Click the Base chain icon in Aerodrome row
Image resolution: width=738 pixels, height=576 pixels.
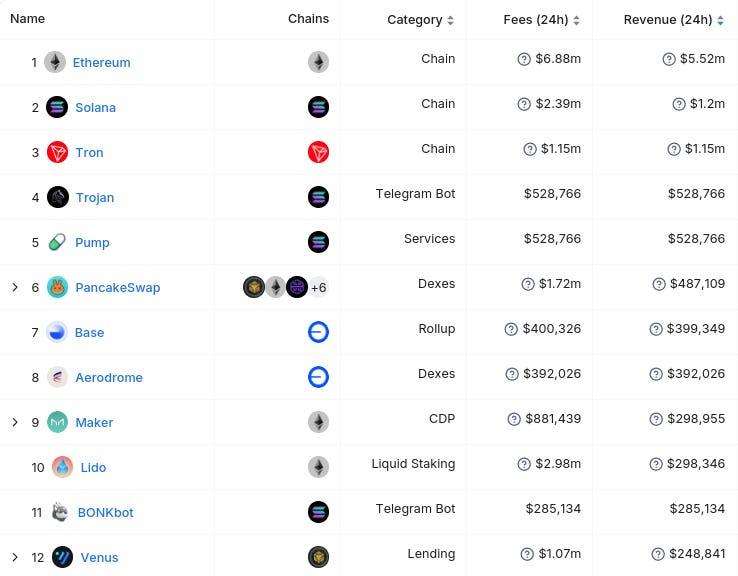(318, 377)
